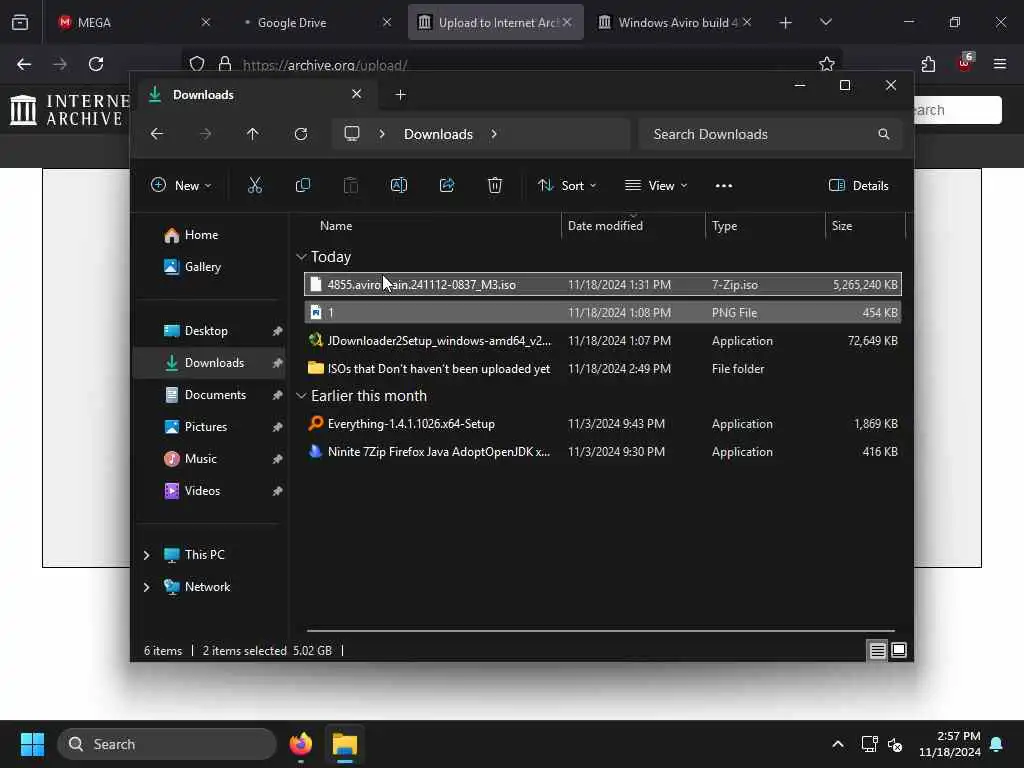Click the uBlock extension icon in Firefox

click(965, 62)
